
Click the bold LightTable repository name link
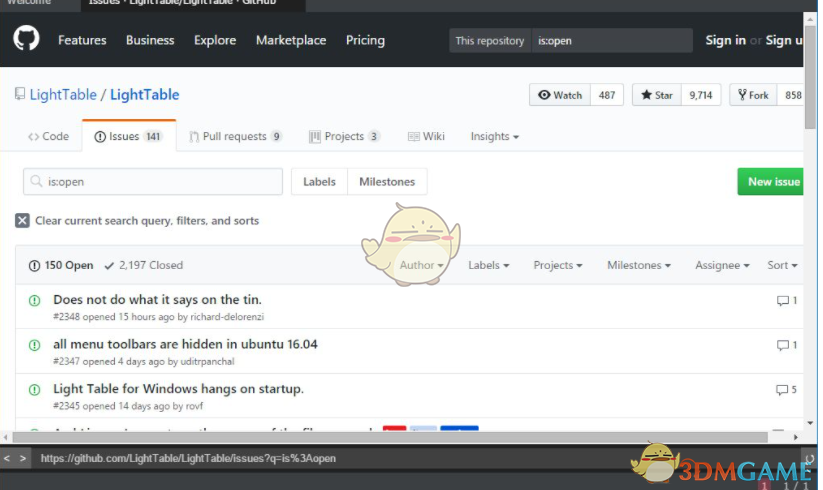144,94
